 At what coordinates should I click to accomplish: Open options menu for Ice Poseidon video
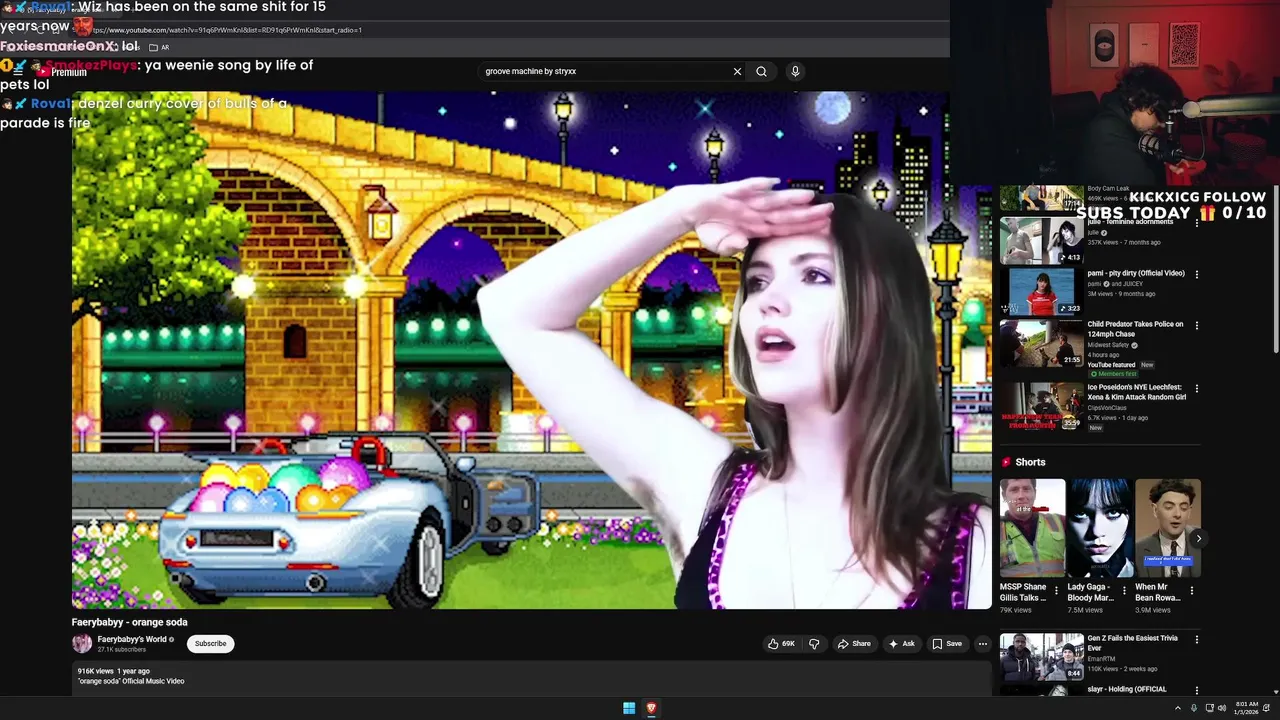[x=1196, y=389]
